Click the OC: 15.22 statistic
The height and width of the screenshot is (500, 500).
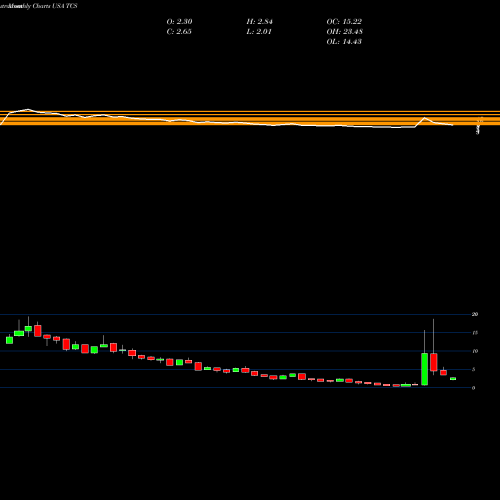344,22
